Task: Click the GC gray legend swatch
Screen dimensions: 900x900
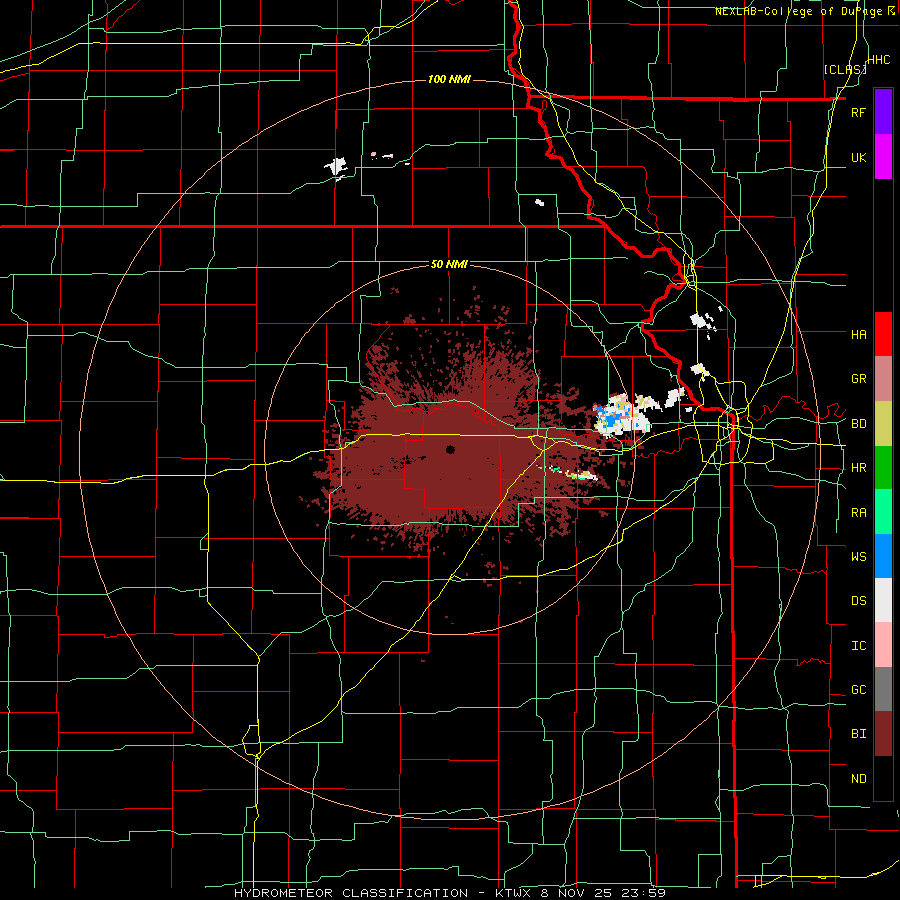Action: tap(883, 689)
